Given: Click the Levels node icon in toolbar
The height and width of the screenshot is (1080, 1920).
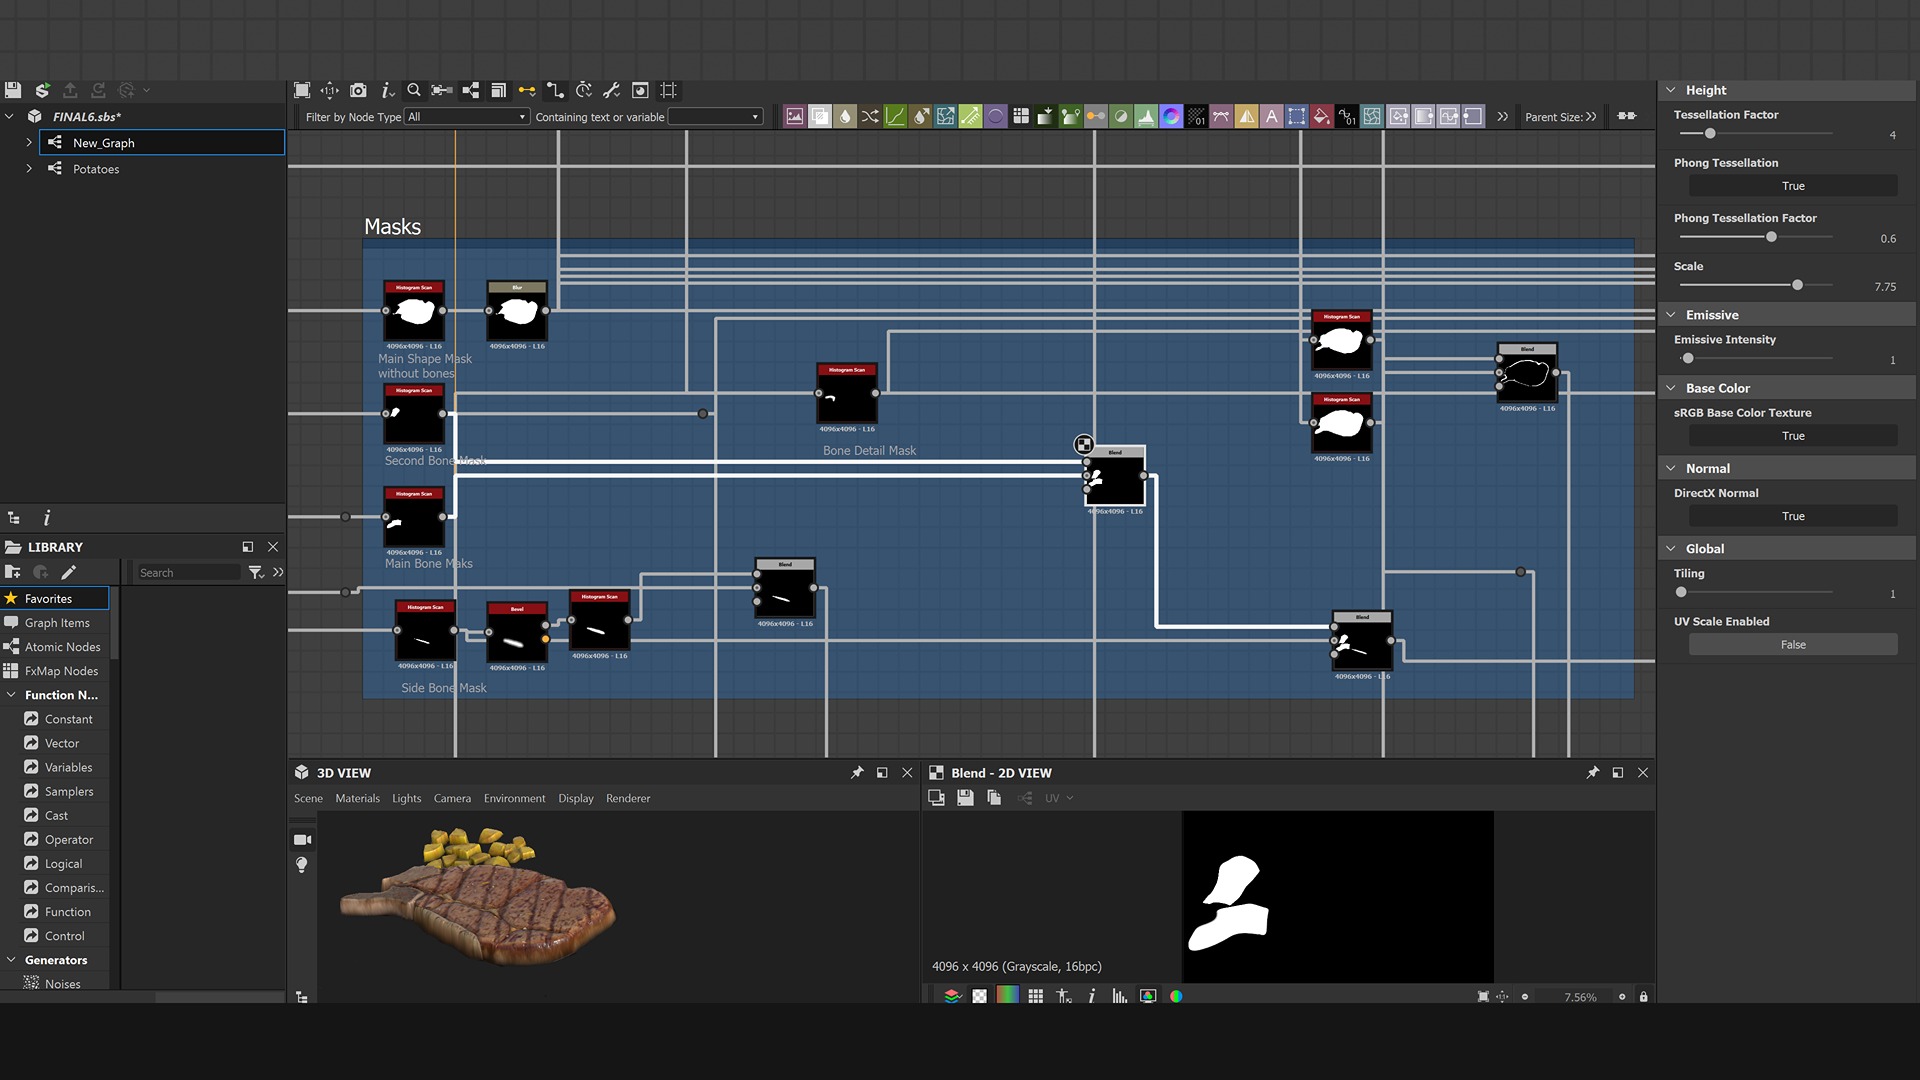Looking at the screenshot, I should (x=1146, y=116).
